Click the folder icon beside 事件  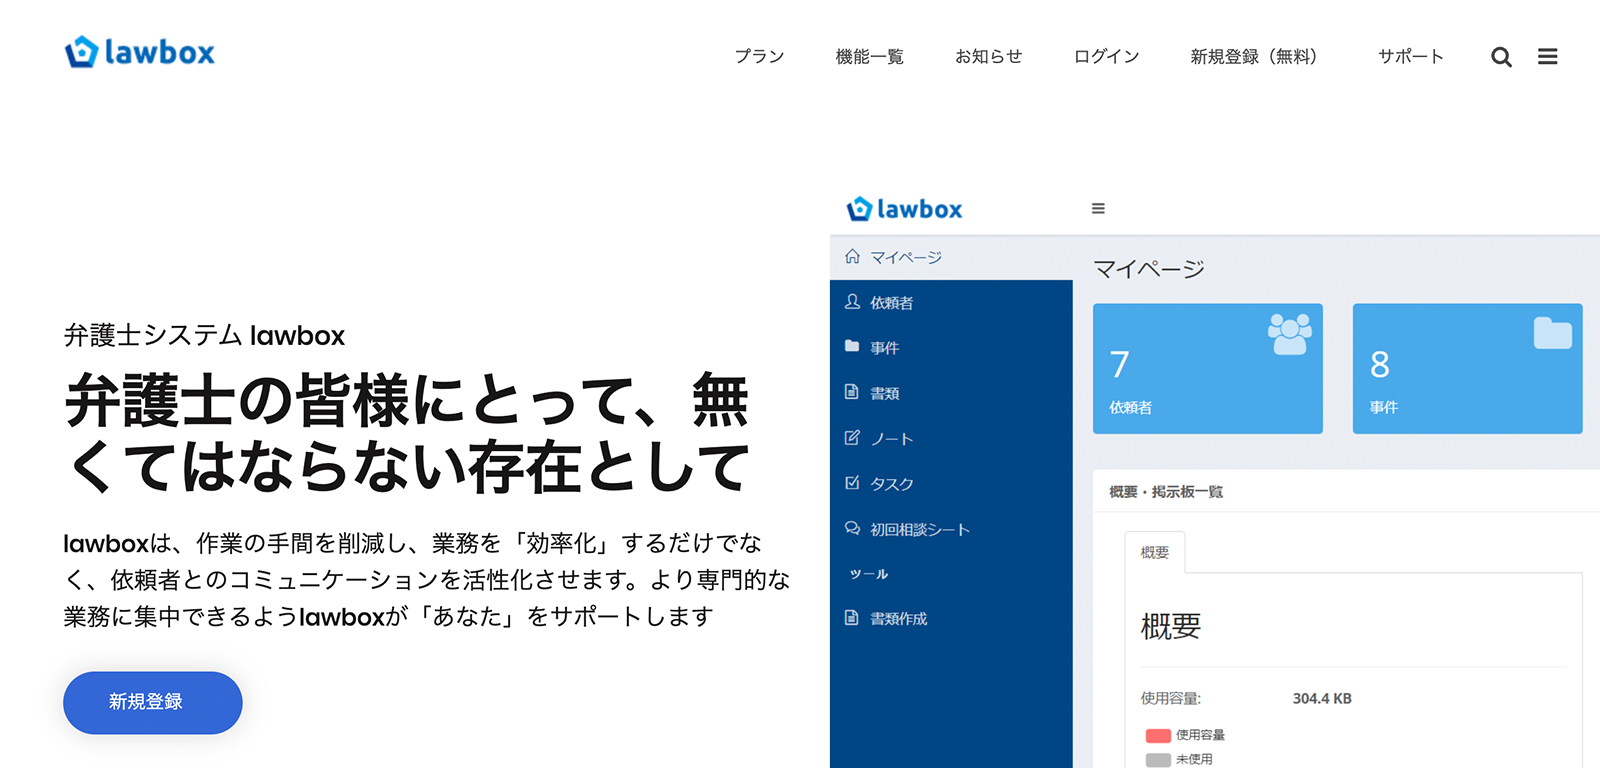(852, 346)
